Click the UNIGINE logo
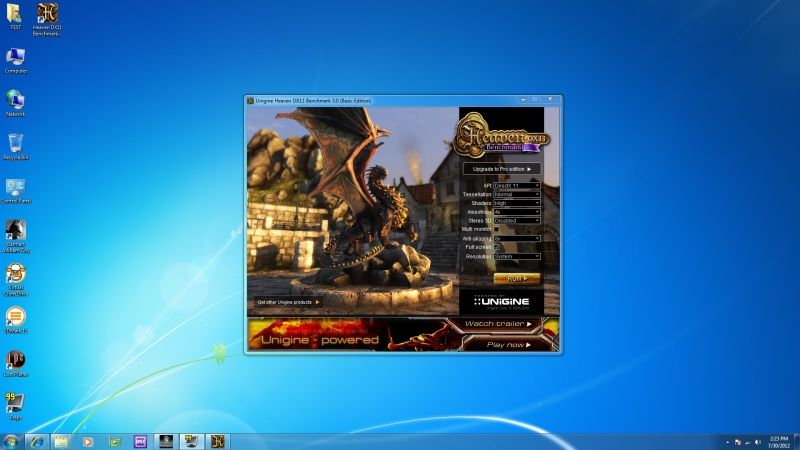The height and width of the screenshot is (450, 800). click(x=502, y=302)
